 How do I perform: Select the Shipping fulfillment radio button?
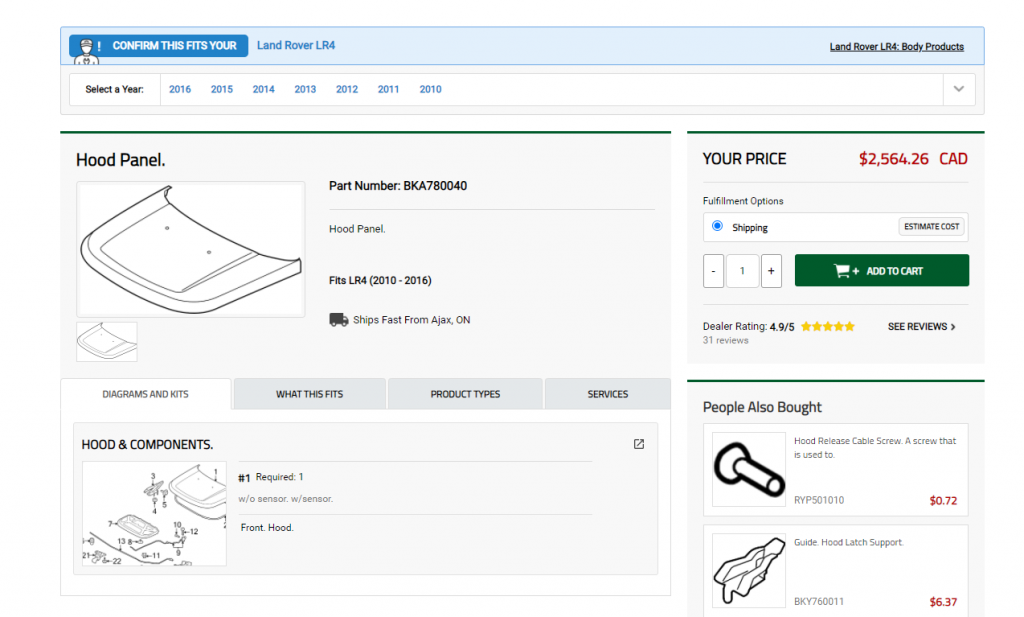click(717, 226)
